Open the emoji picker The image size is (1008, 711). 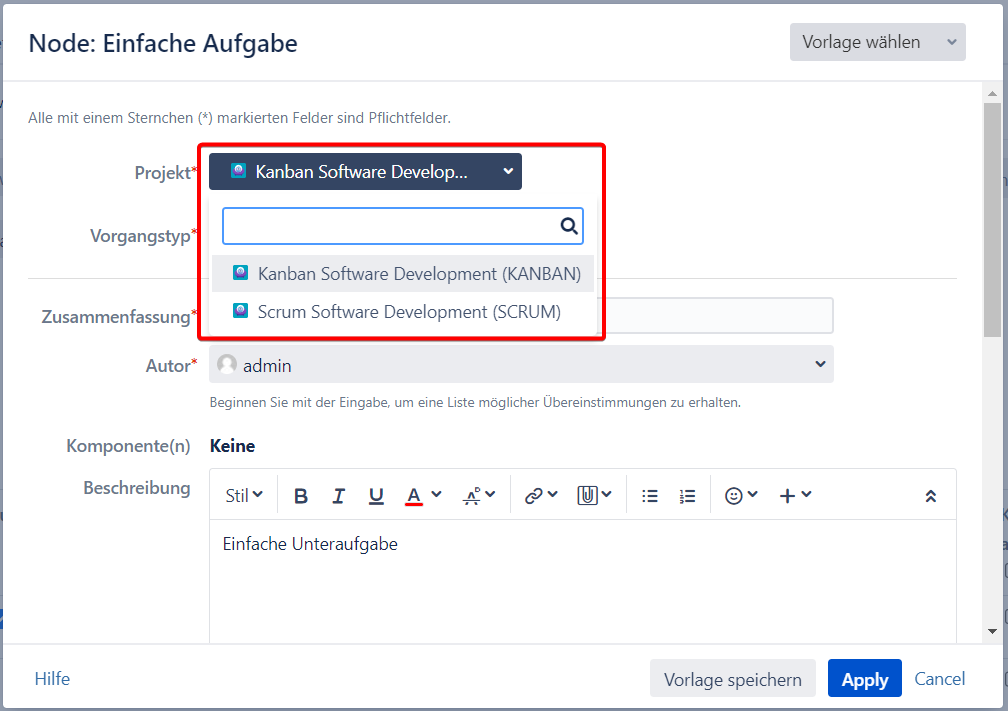pos(741,496)
